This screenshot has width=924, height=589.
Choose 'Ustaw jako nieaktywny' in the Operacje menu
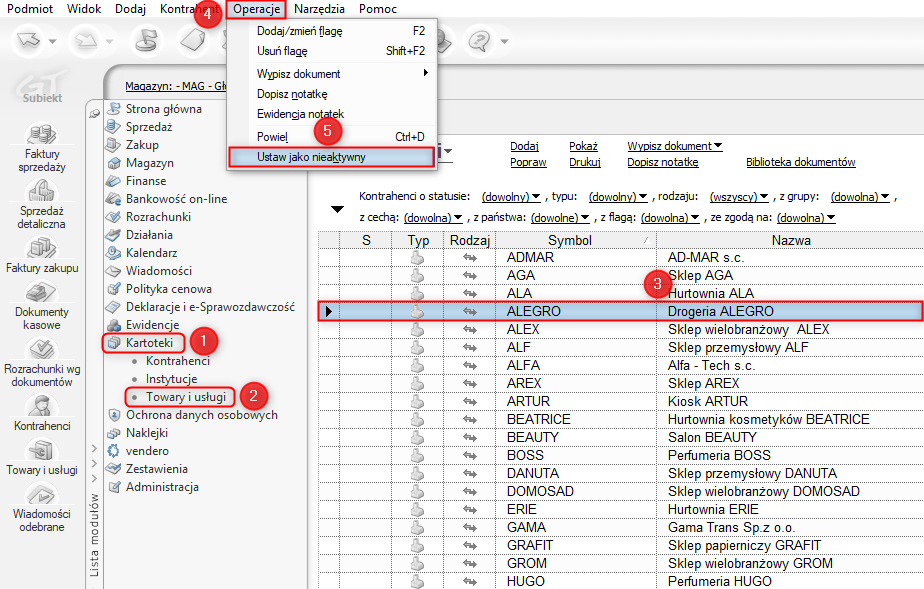[332, 157]
